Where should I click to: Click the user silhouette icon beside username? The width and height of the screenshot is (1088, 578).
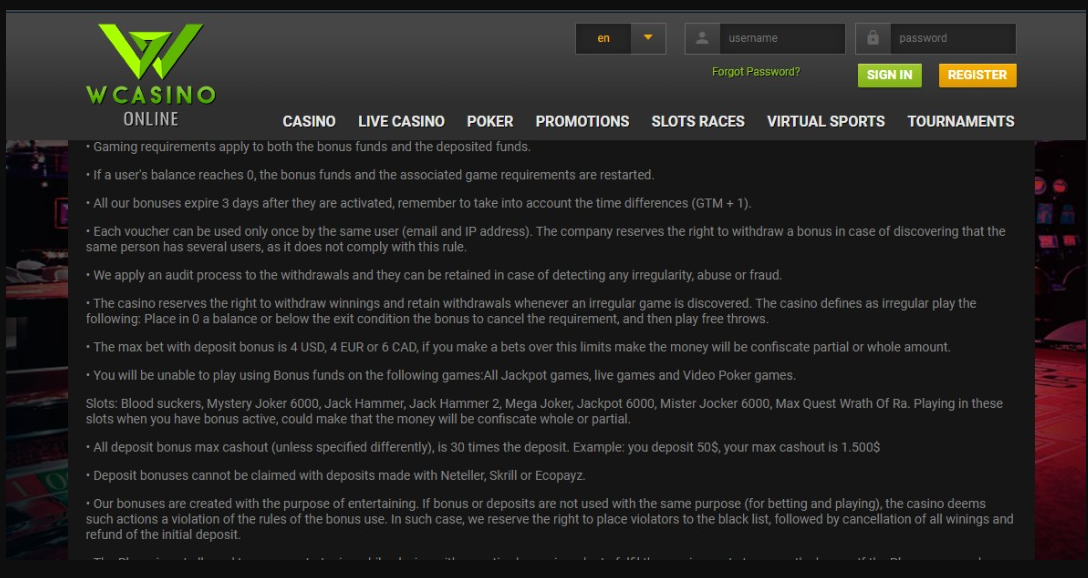702,38
